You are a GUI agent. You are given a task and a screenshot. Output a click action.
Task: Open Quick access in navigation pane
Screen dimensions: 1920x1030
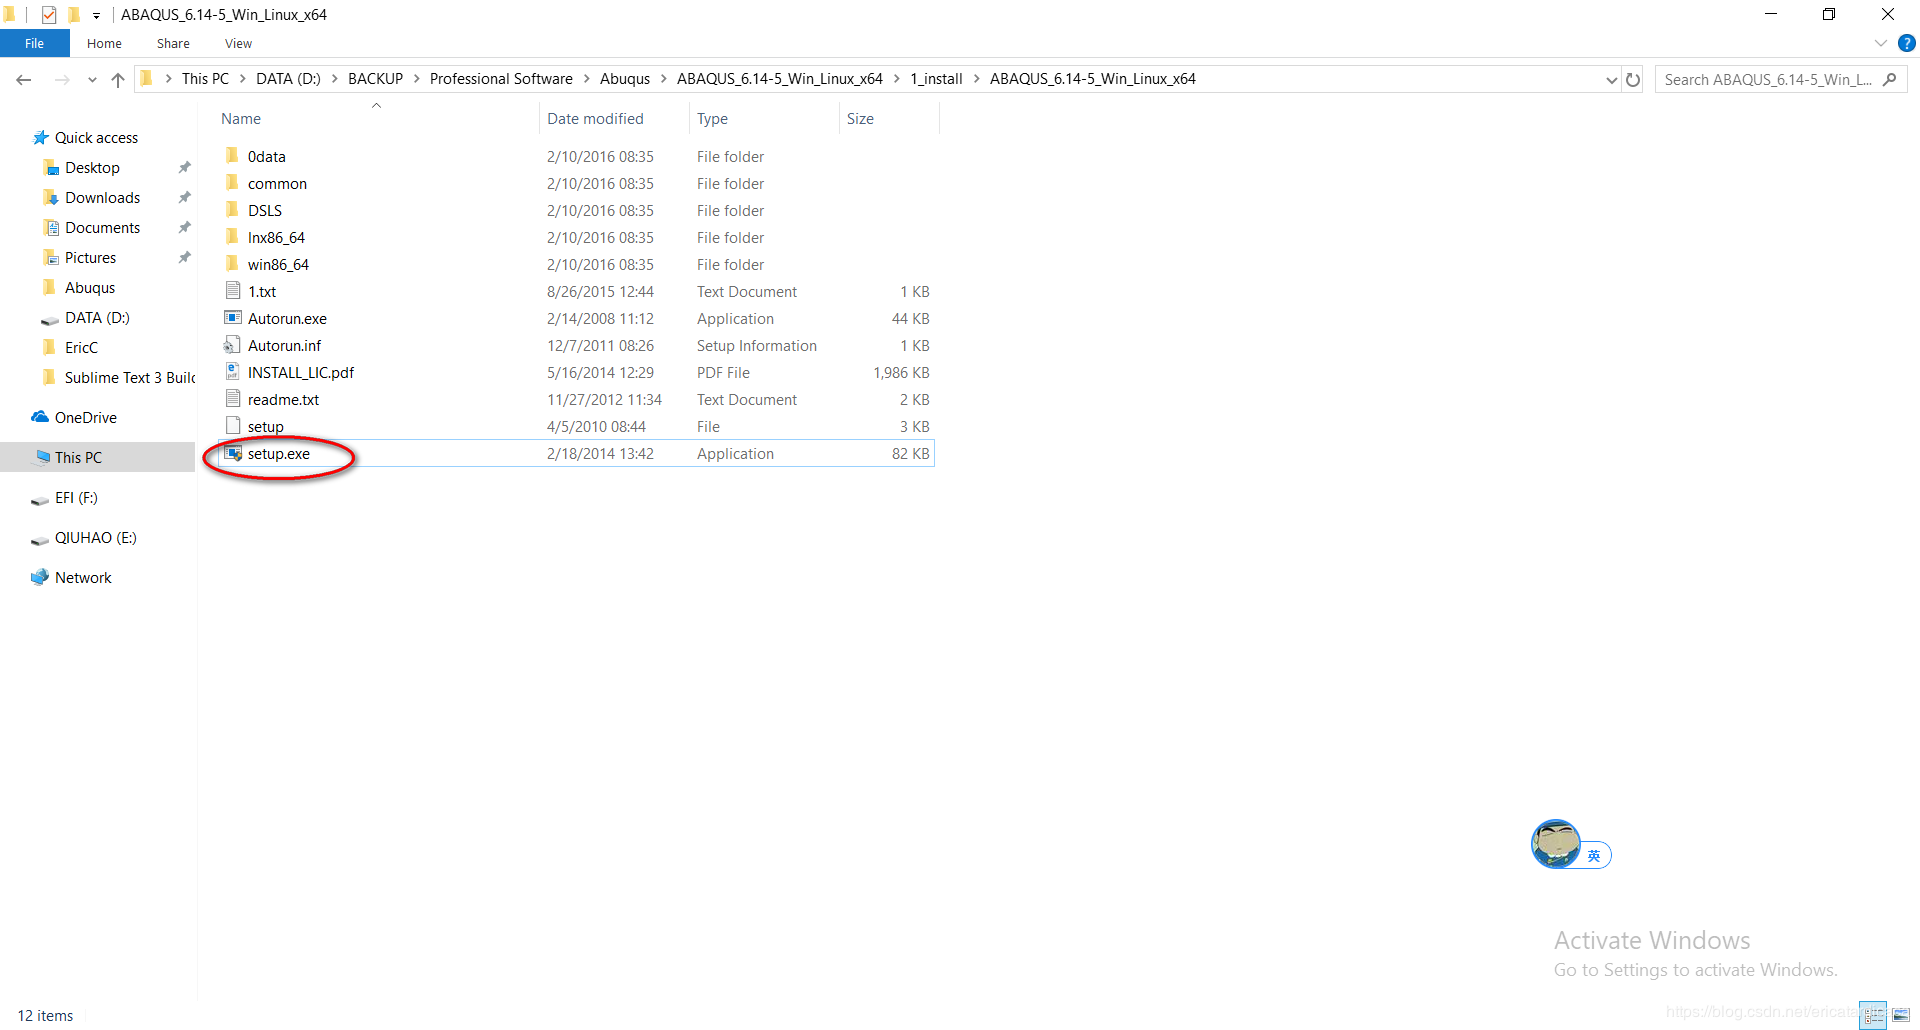point(96,137)
